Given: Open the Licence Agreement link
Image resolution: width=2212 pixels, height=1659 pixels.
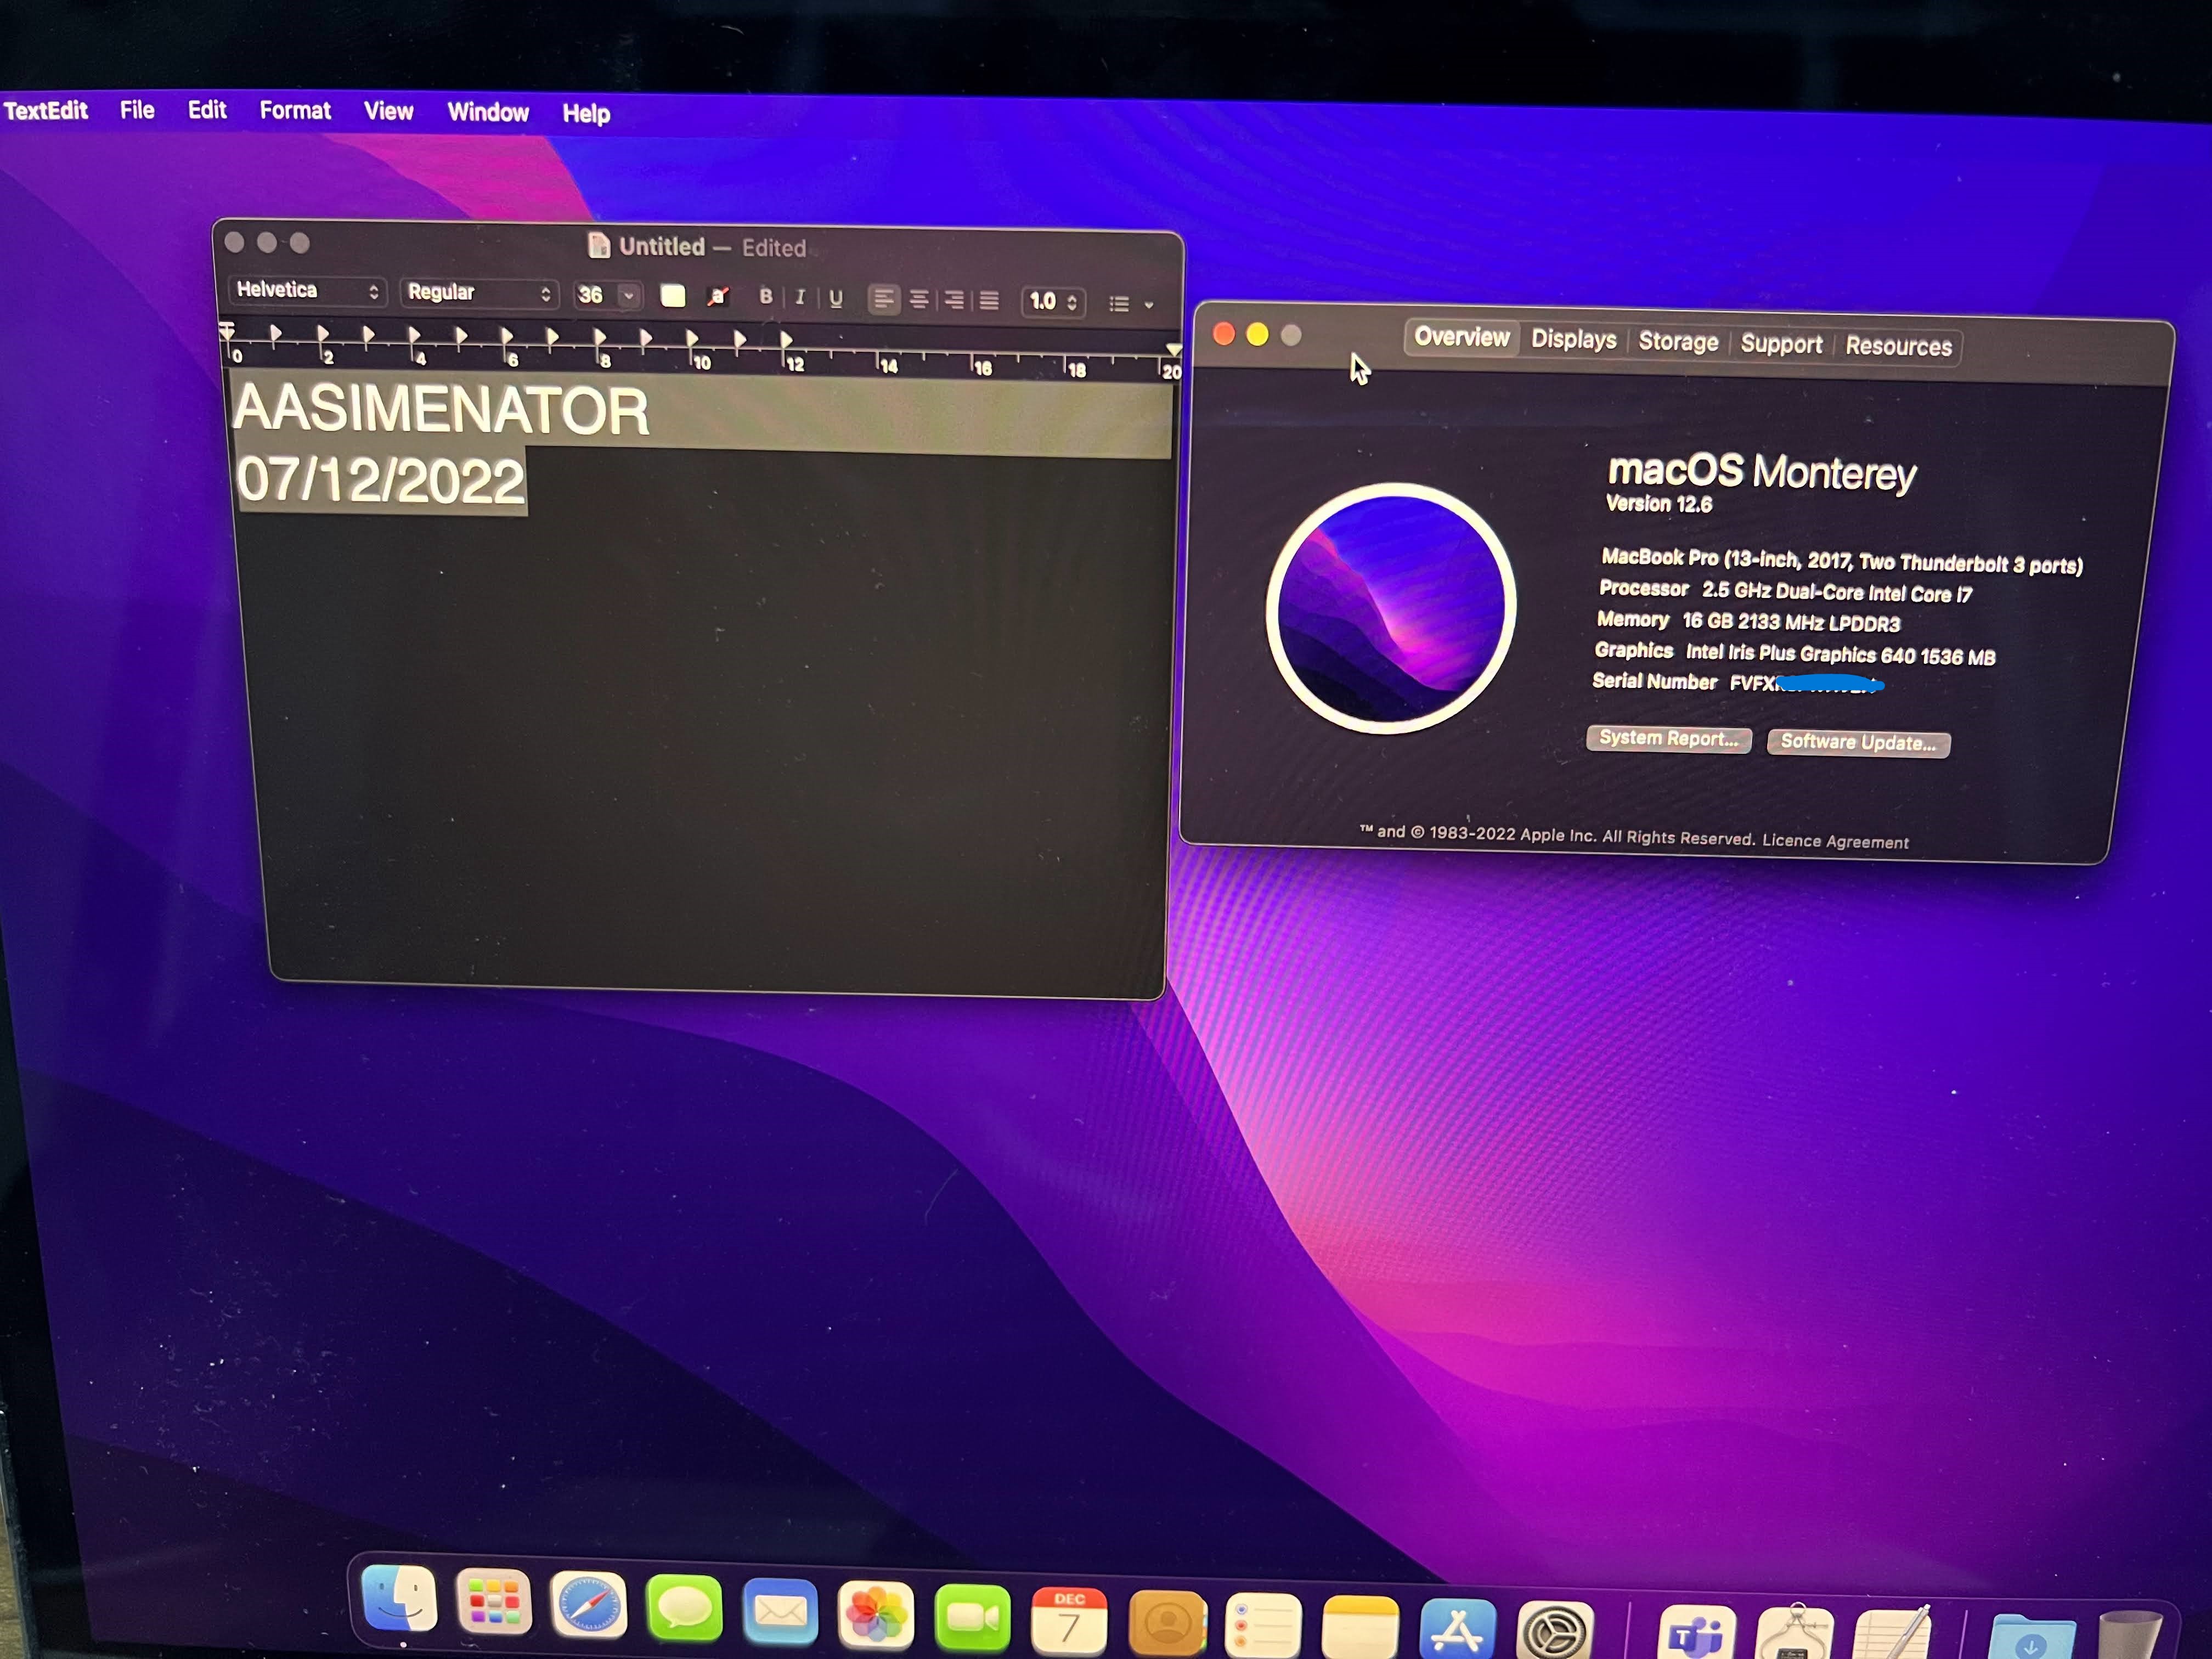Looking at the screenshot, I should pos(1835,841).
